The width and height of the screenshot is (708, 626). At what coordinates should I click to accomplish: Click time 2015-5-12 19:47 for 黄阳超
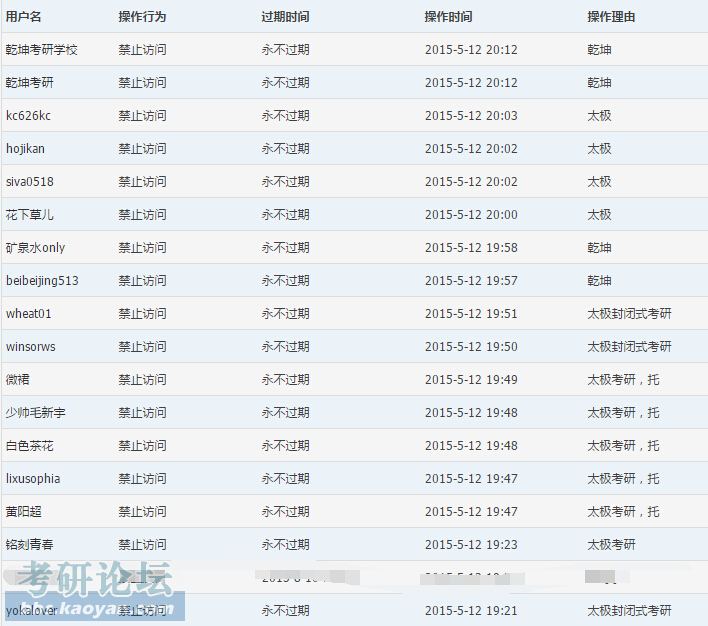(x=471, y=512)
